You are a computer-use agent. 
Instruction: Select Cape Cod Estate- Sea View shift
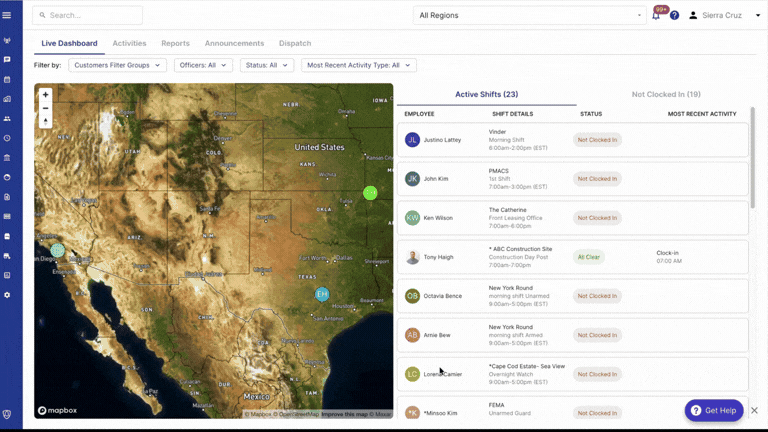tap(527, 374)
